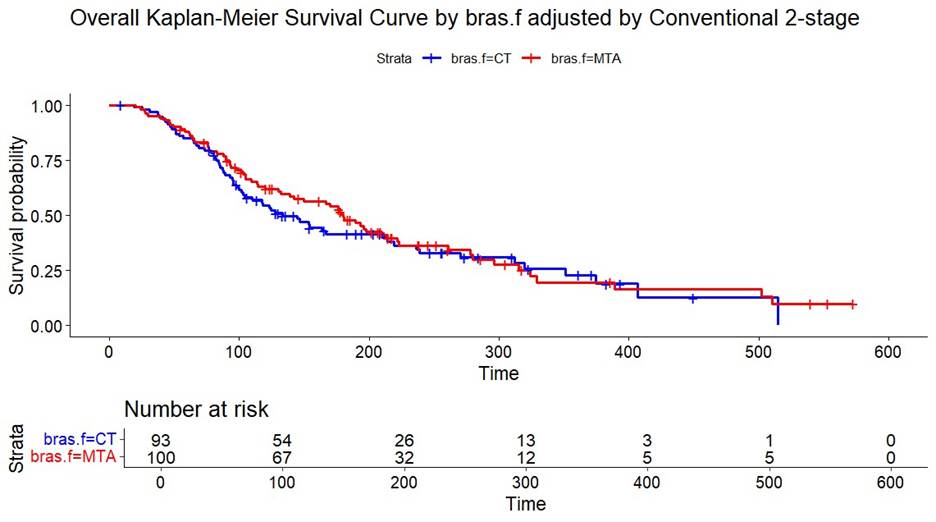936x522 pixels.
Task: Click the 0.50 tick on survival axis
Action: click(49, 216)
